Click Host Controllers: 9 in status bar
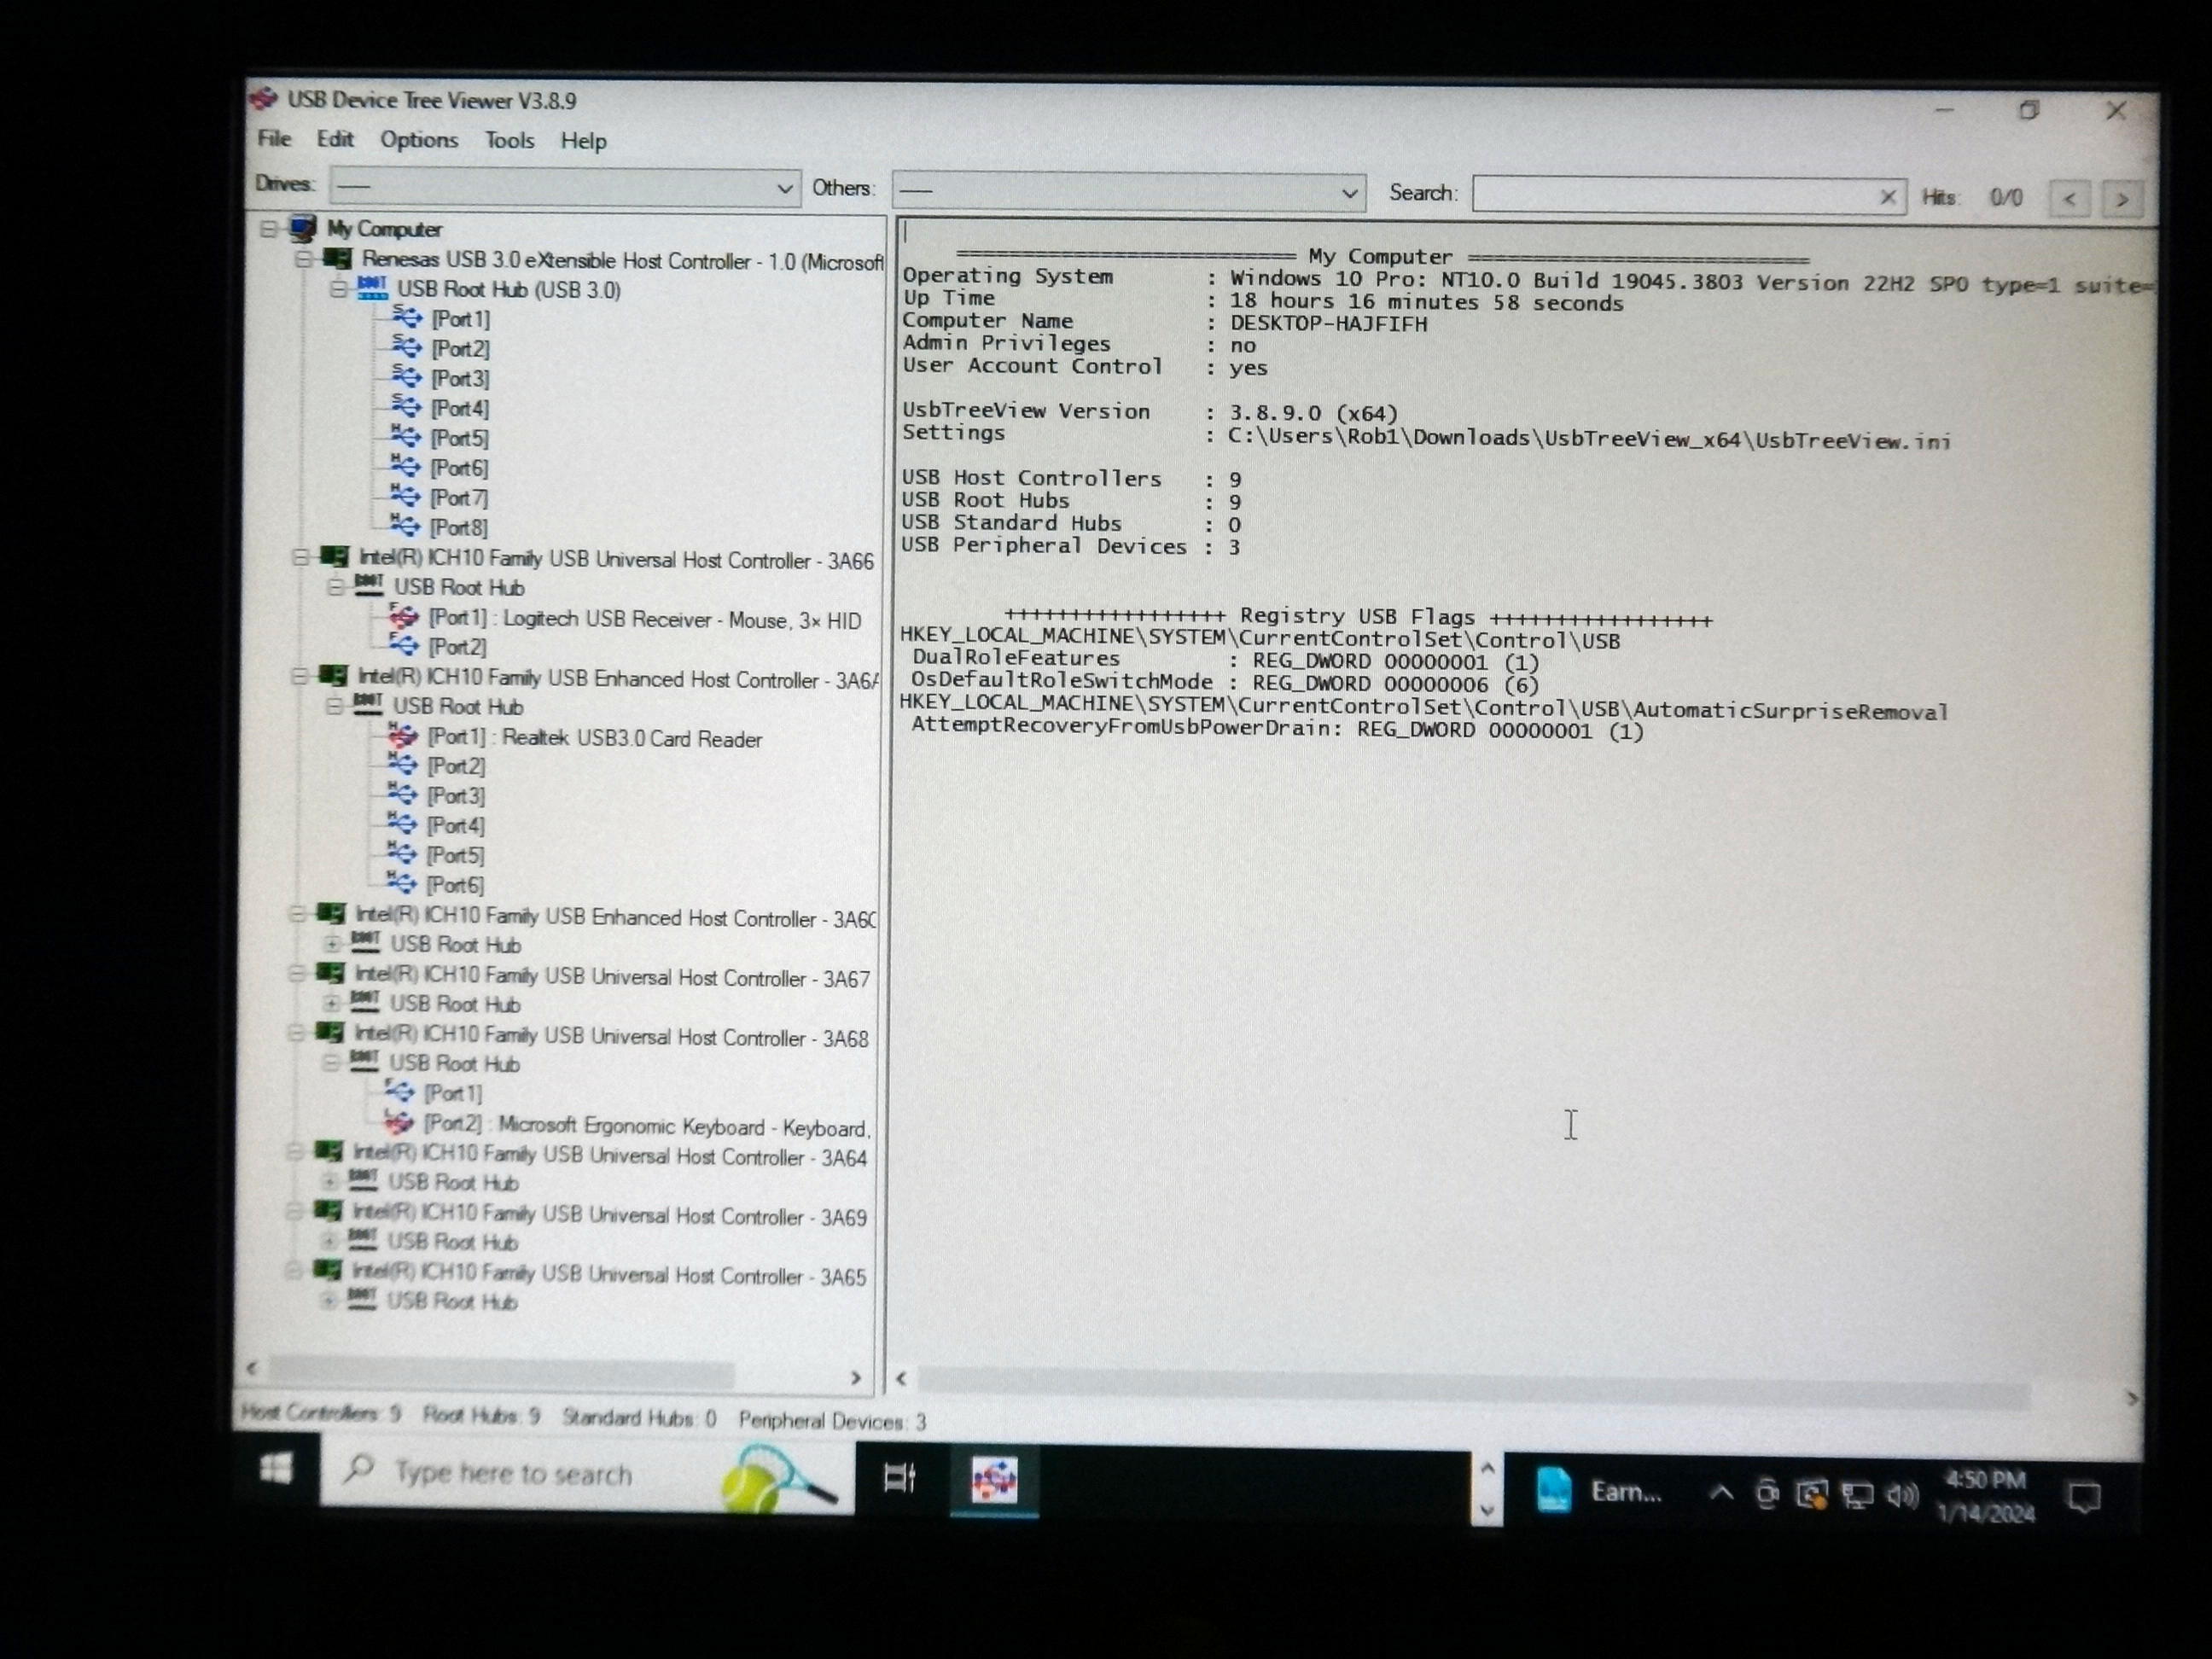 tap(321, 1413)
